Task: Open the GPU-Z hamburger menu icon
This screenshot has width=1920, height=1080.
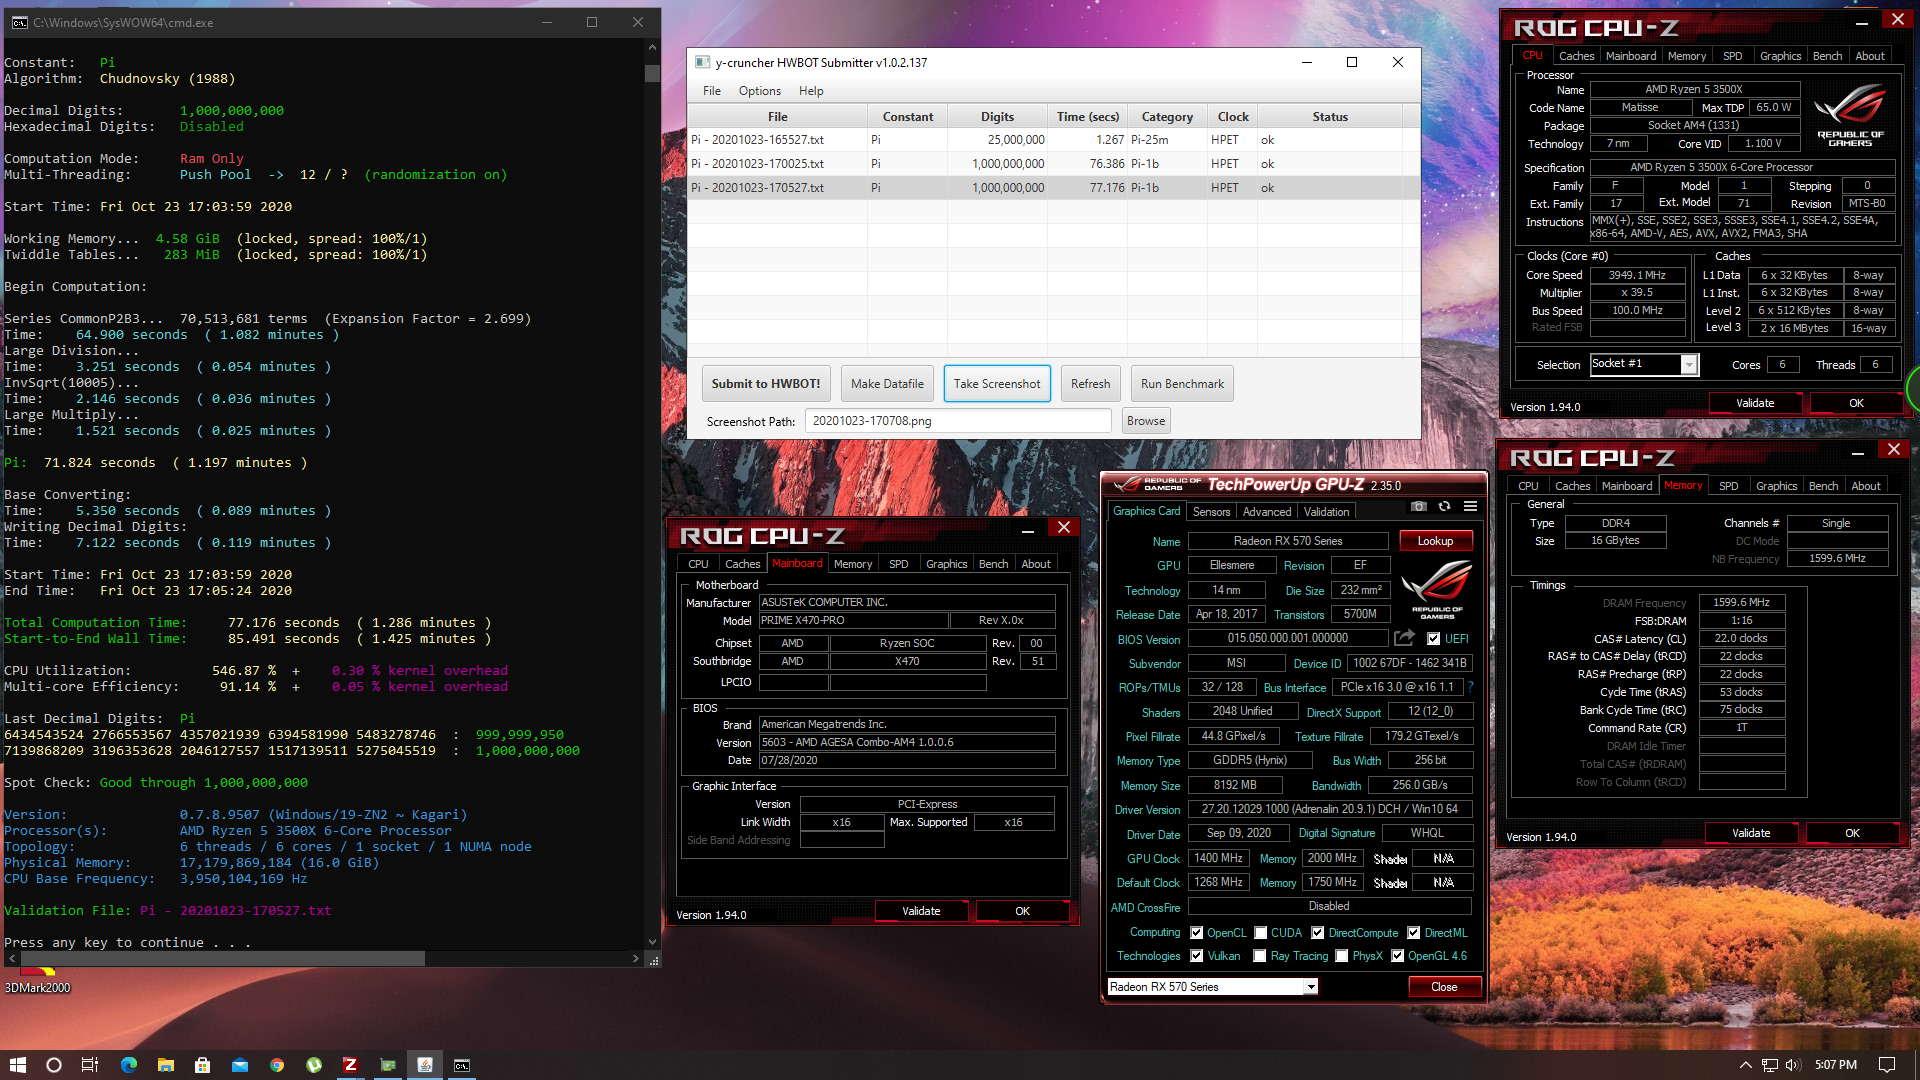Action: (1470, 507)
